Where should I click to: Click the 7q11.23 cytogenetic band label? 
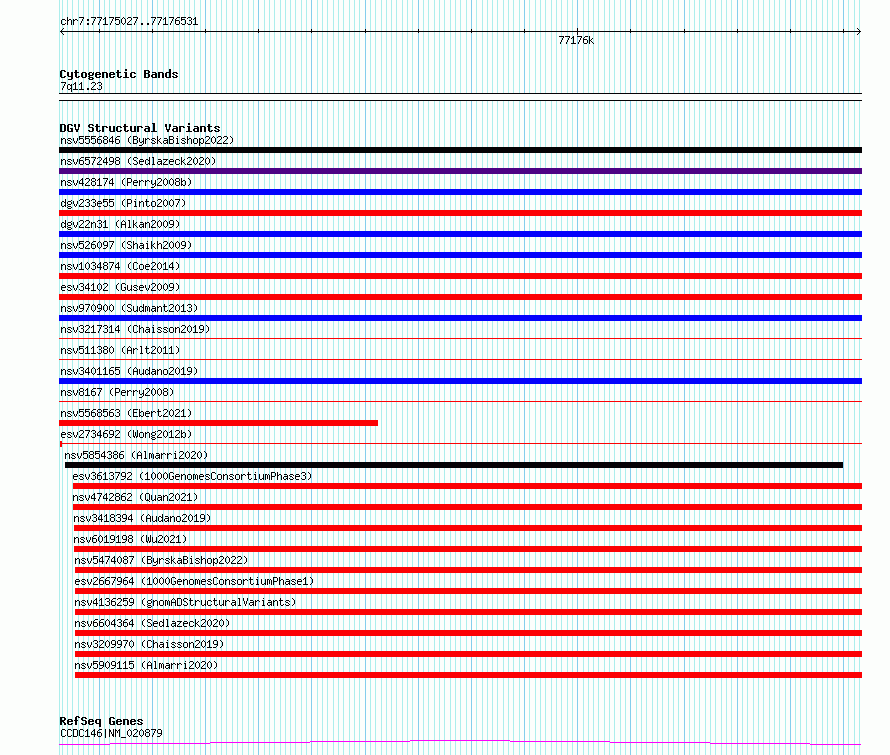[x=81, y=86]
